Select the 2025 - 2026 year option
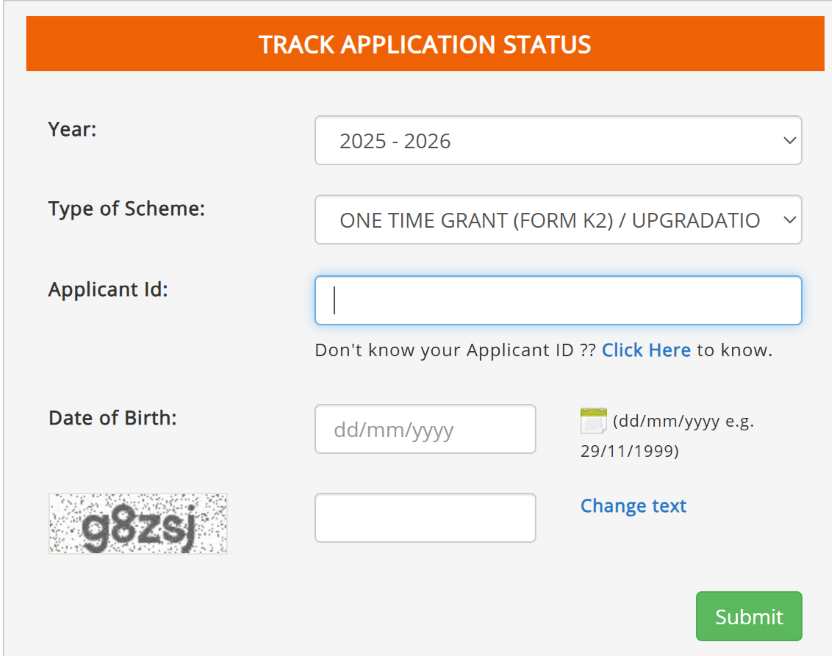 click(558, 140)
